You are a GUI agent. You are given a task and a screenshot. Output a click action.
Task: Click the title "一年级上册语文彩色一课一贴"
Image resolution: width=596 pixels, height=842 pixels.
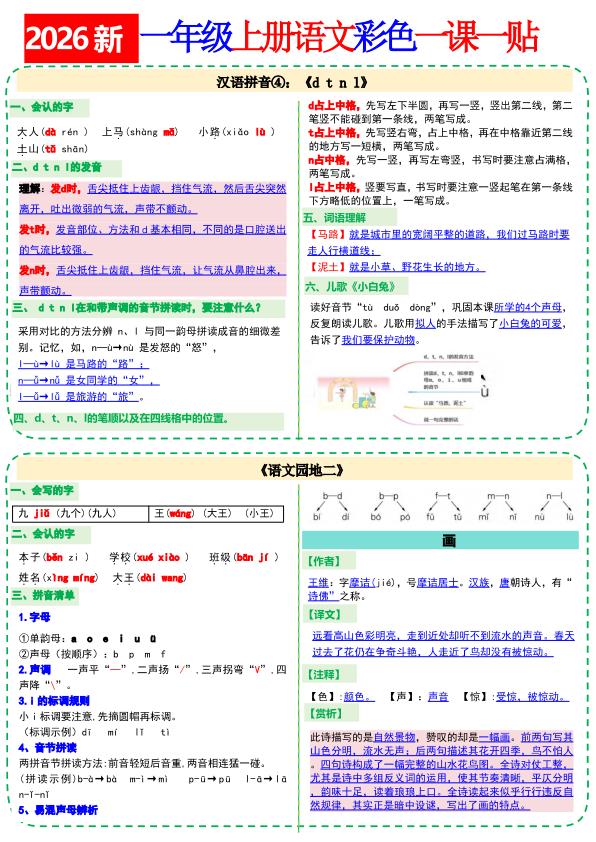pyautogui.click(x=339, y=37)
